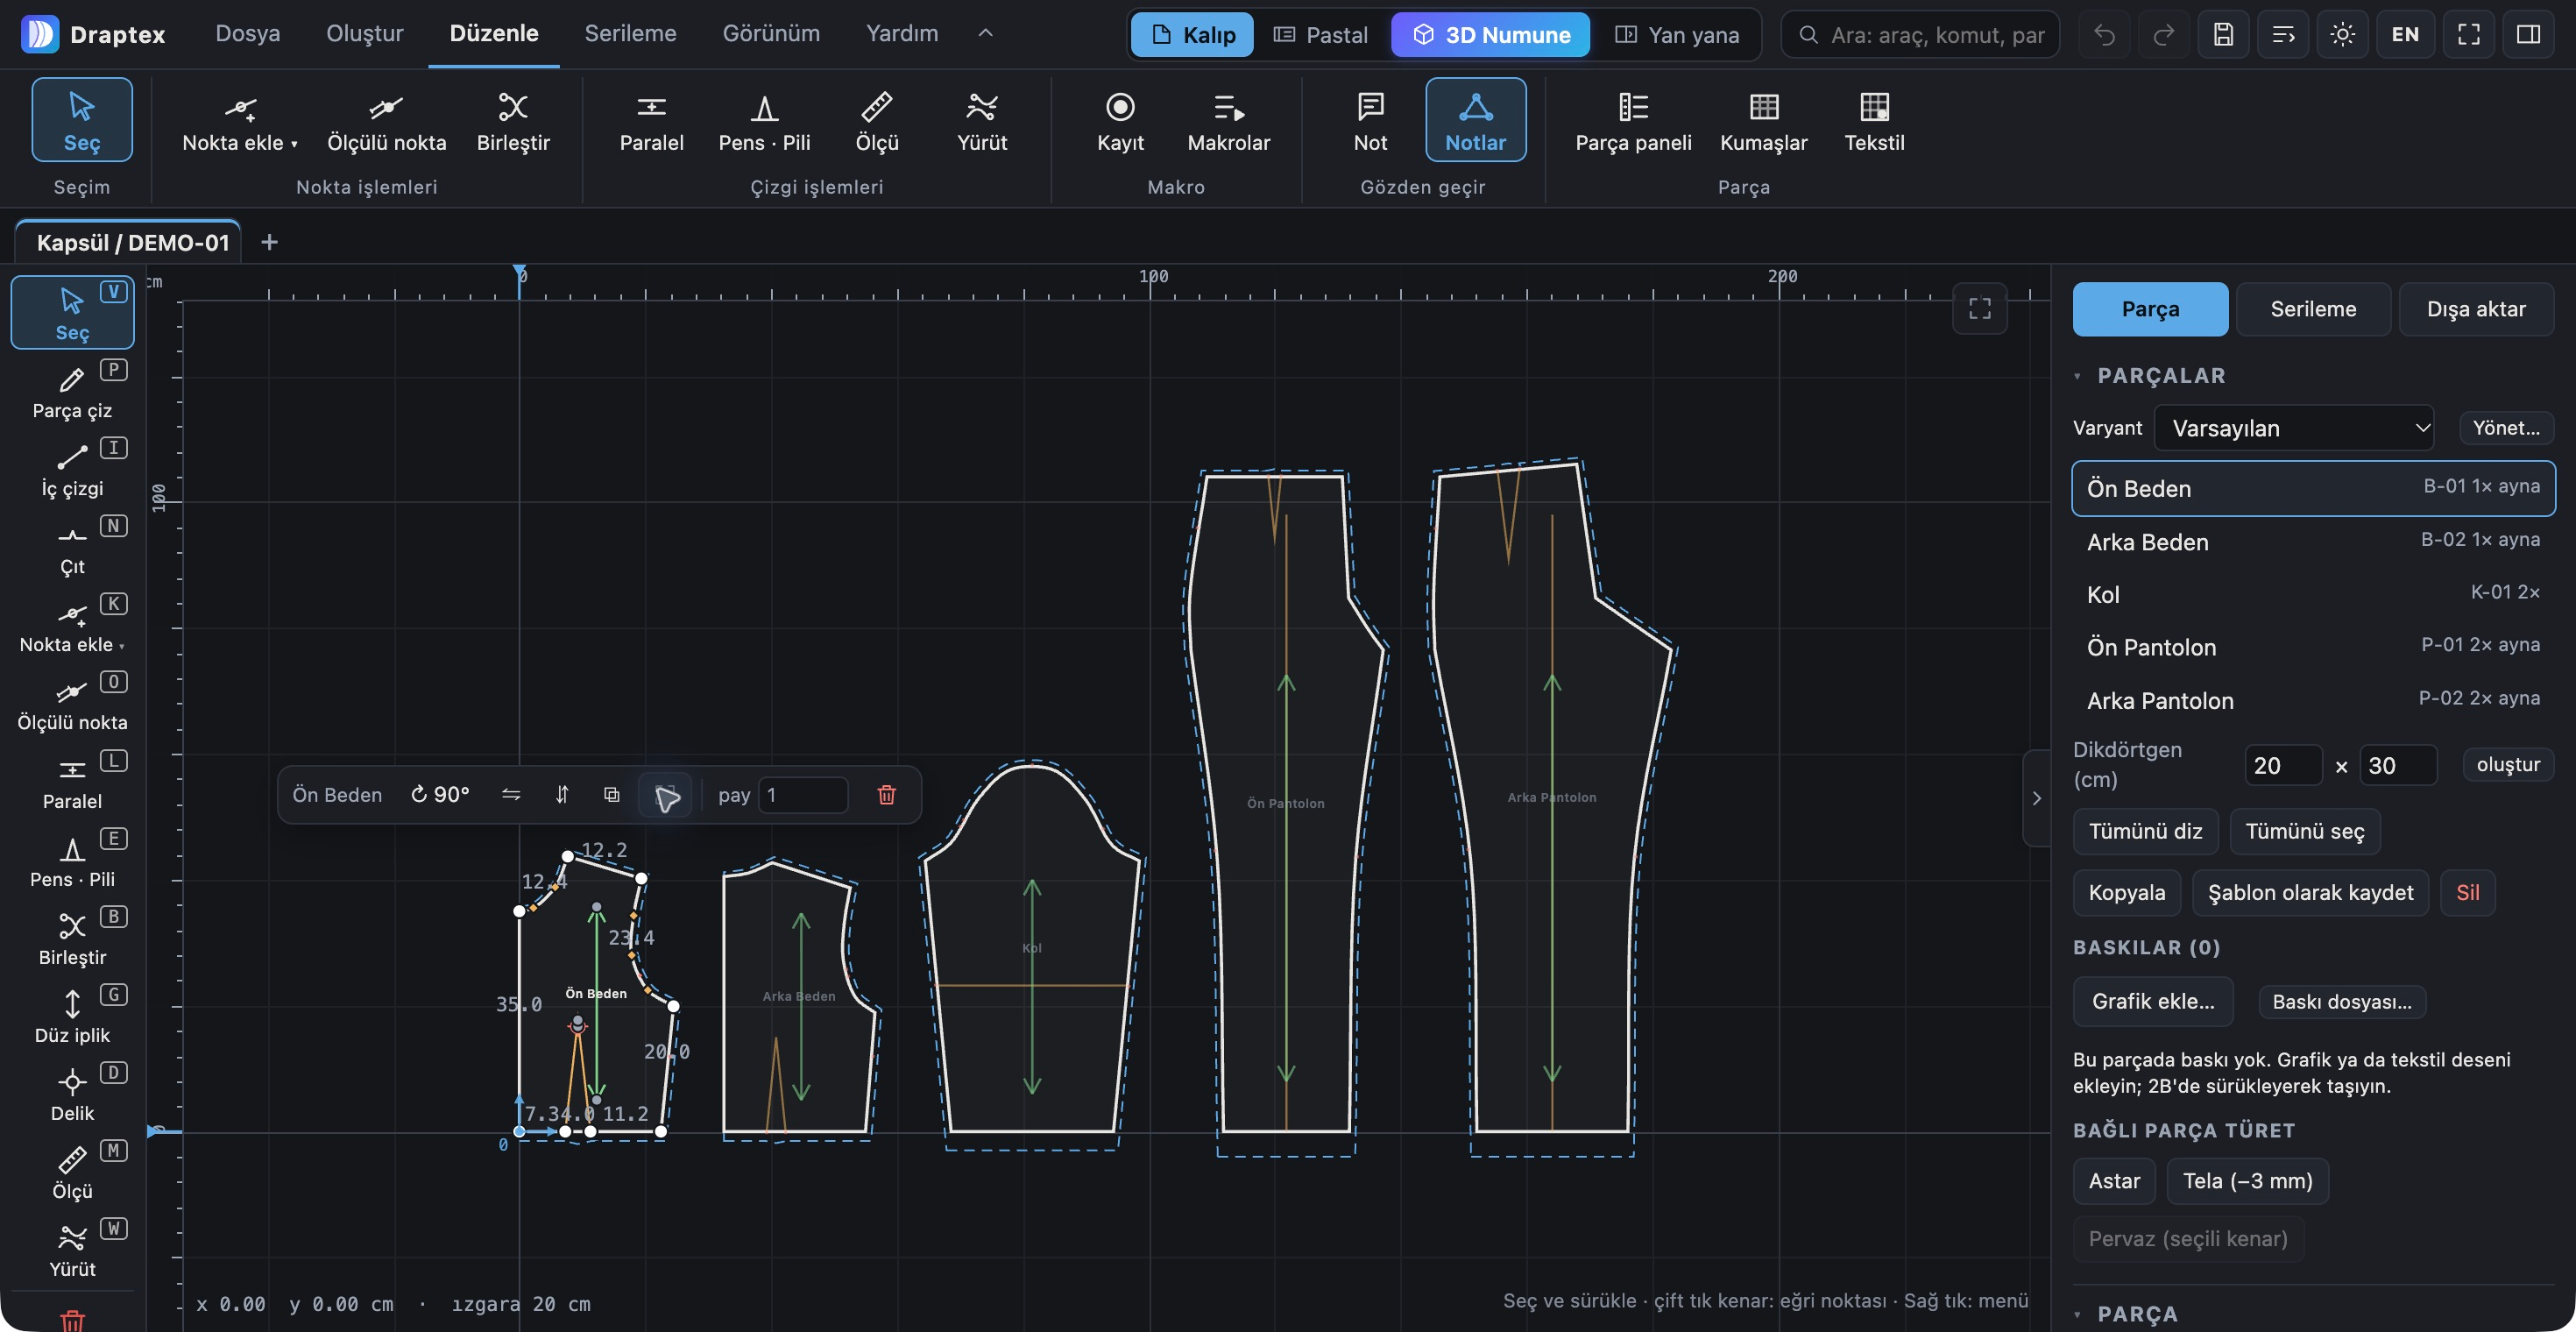Click the save icon in top bar
The width and height of the screenshot is (2576, 1332).
[x=2223, y=35]
